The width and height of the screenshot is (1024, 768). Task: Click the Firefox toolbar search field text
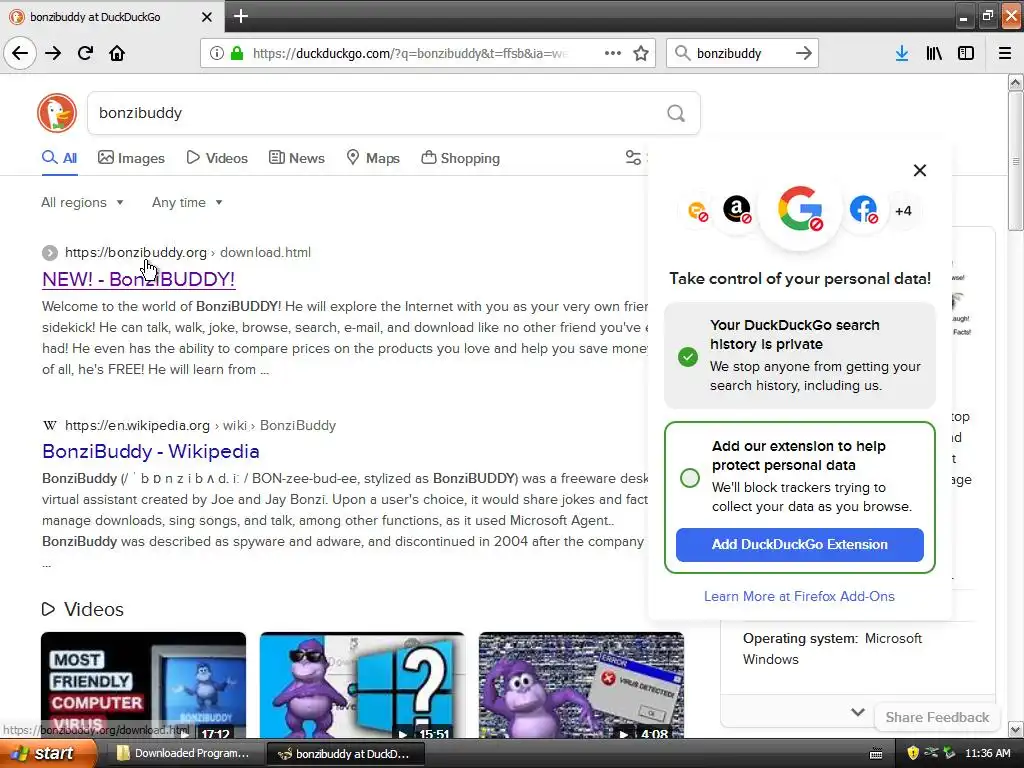(x=729, y=53)
